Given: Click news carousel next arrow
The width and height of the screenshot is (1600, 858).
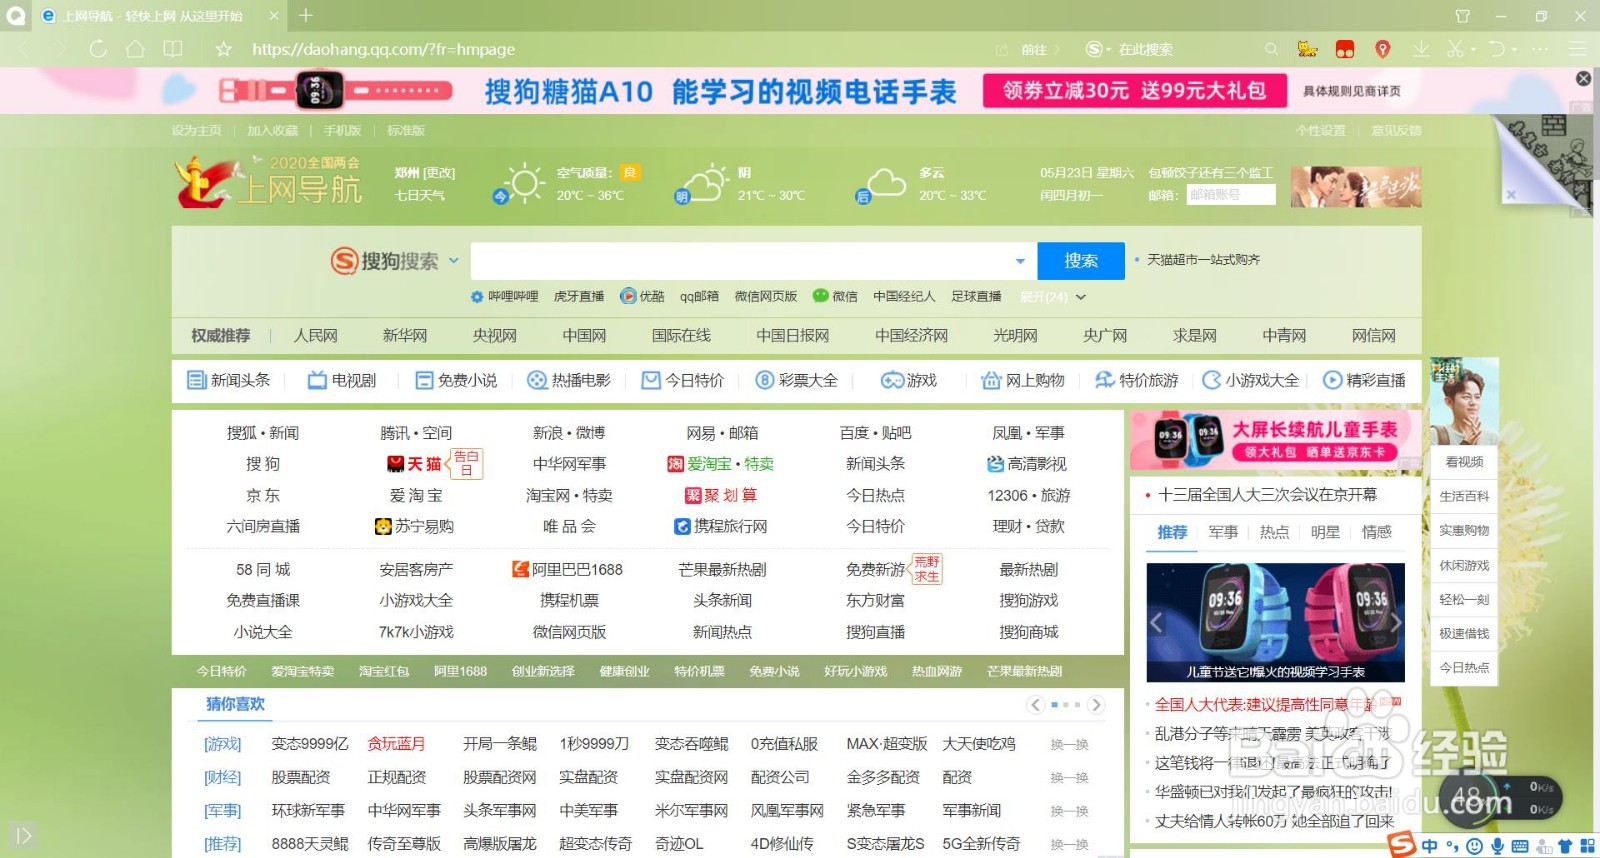Looking at the screenshot, I should 1395,622.
